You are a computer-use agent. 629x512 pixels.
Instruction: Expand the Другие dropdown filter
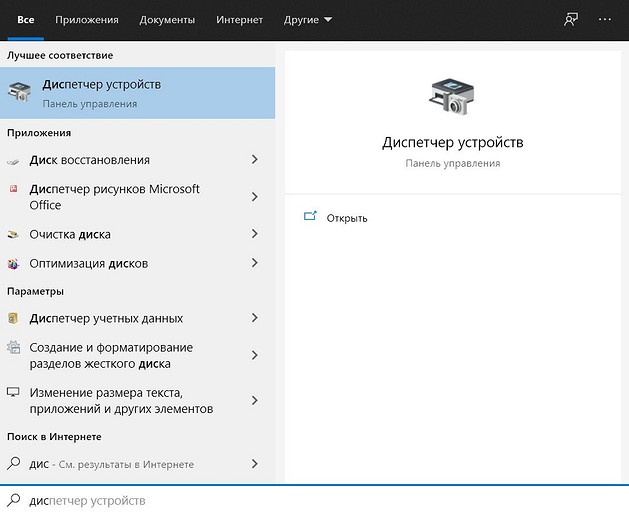(x=307, y=20)
